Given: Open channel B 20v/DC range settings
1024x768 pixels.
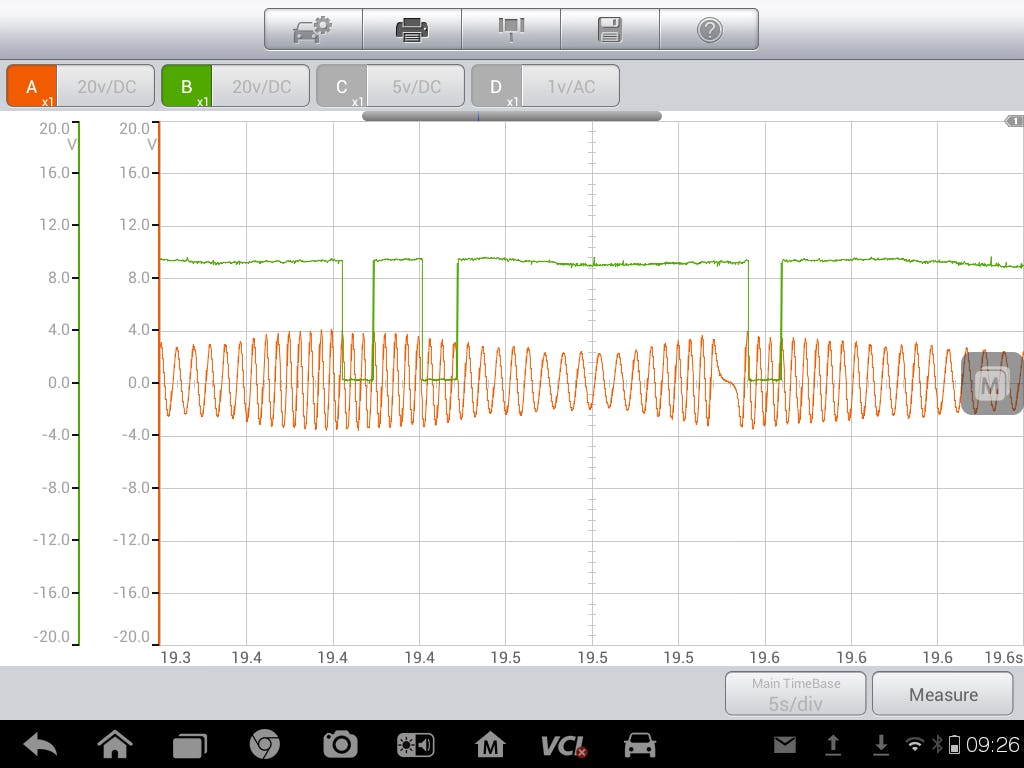Looking at the screenshot, I should (261, 87).
